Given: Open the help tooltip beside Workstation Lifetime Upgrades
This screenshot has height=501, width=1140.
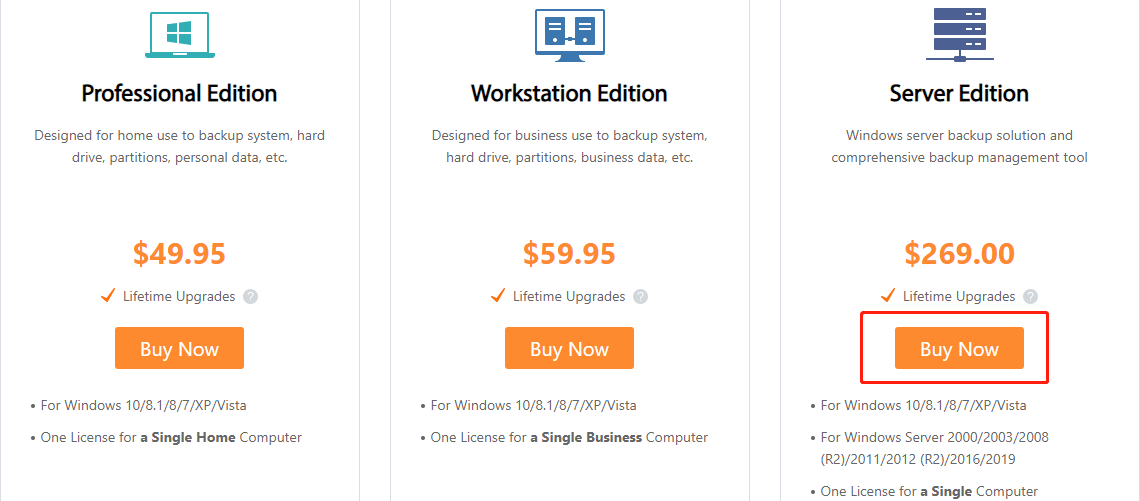Looking at the screenshot, I should tap(641, 297).
